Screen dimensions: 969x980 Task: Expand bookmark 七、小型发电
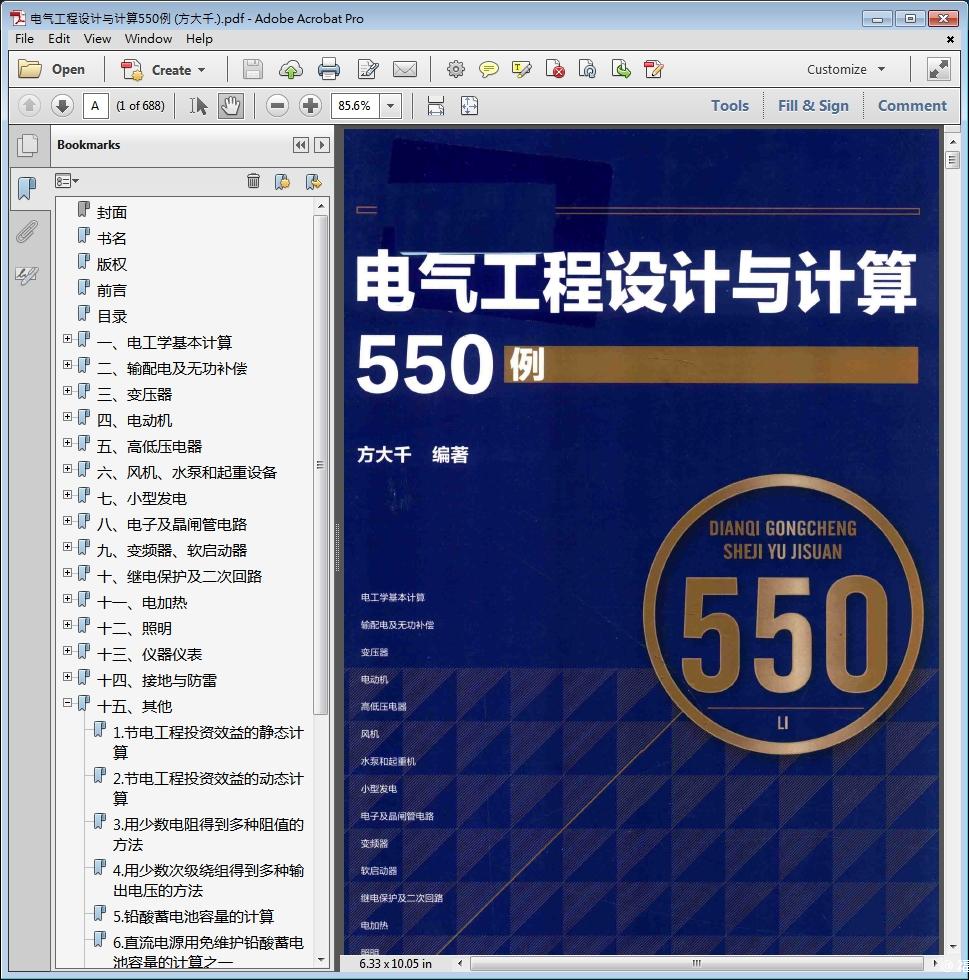click(68, 494)
